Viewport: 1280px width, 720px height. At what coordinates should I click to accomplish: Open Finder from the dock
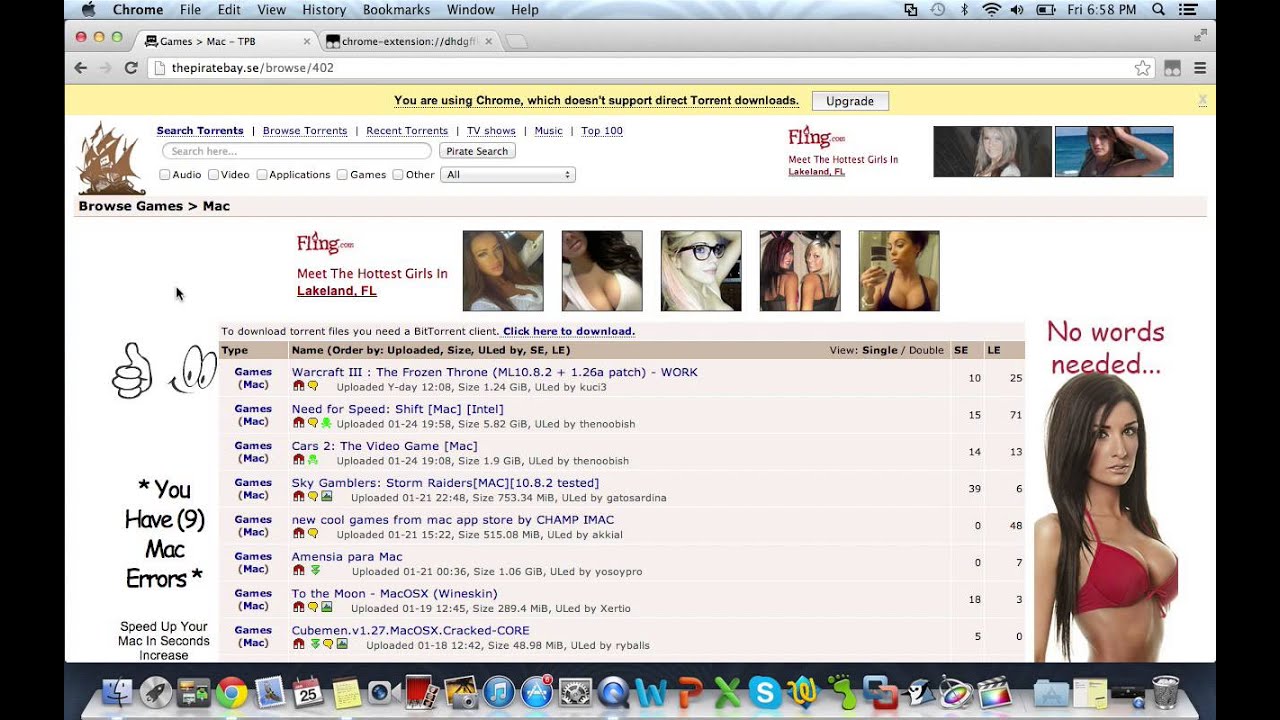(x=117, y=692)
